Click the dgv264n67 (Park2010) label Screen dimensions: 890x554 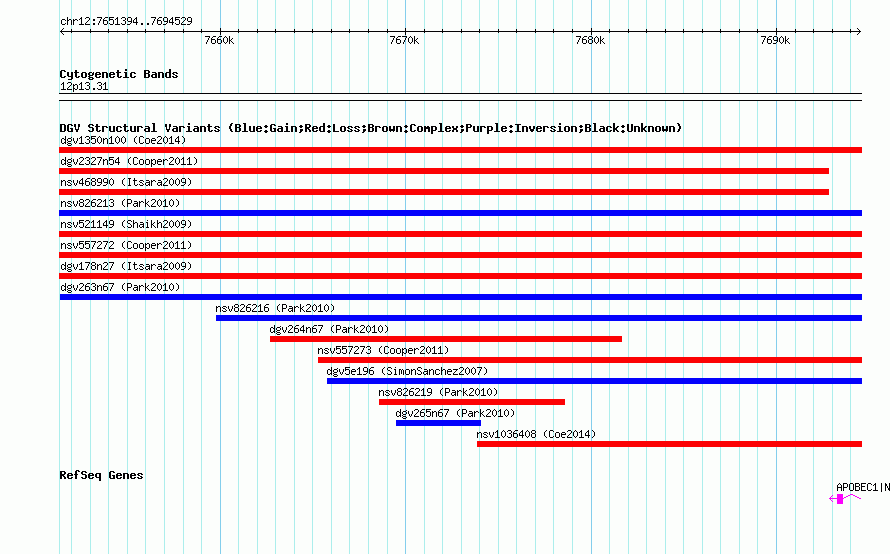point(329,329)
